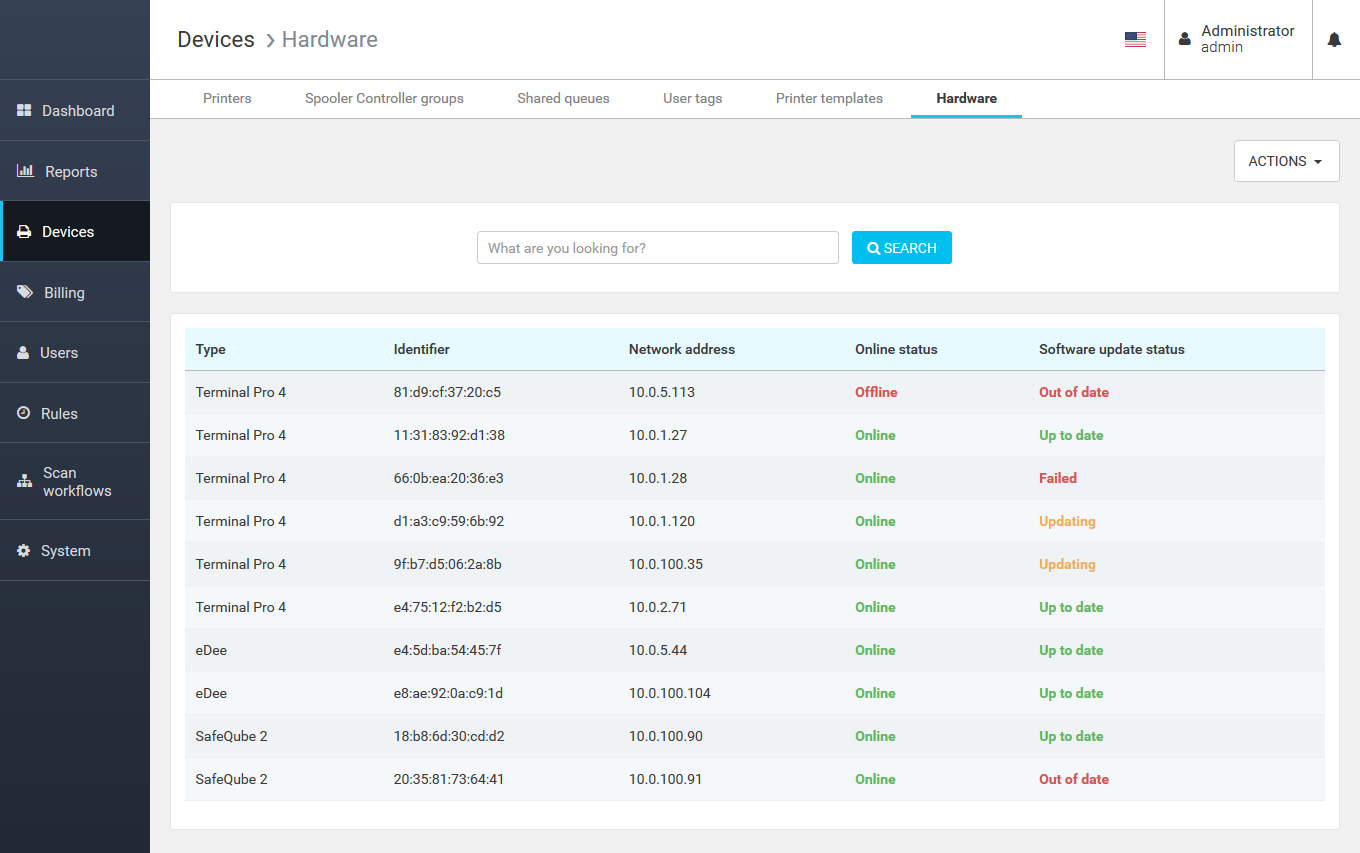The width and height of the screenshot is (1360, 853).
Task: Click the Scan workflows sitemap icon
Action: pos(25,481)
